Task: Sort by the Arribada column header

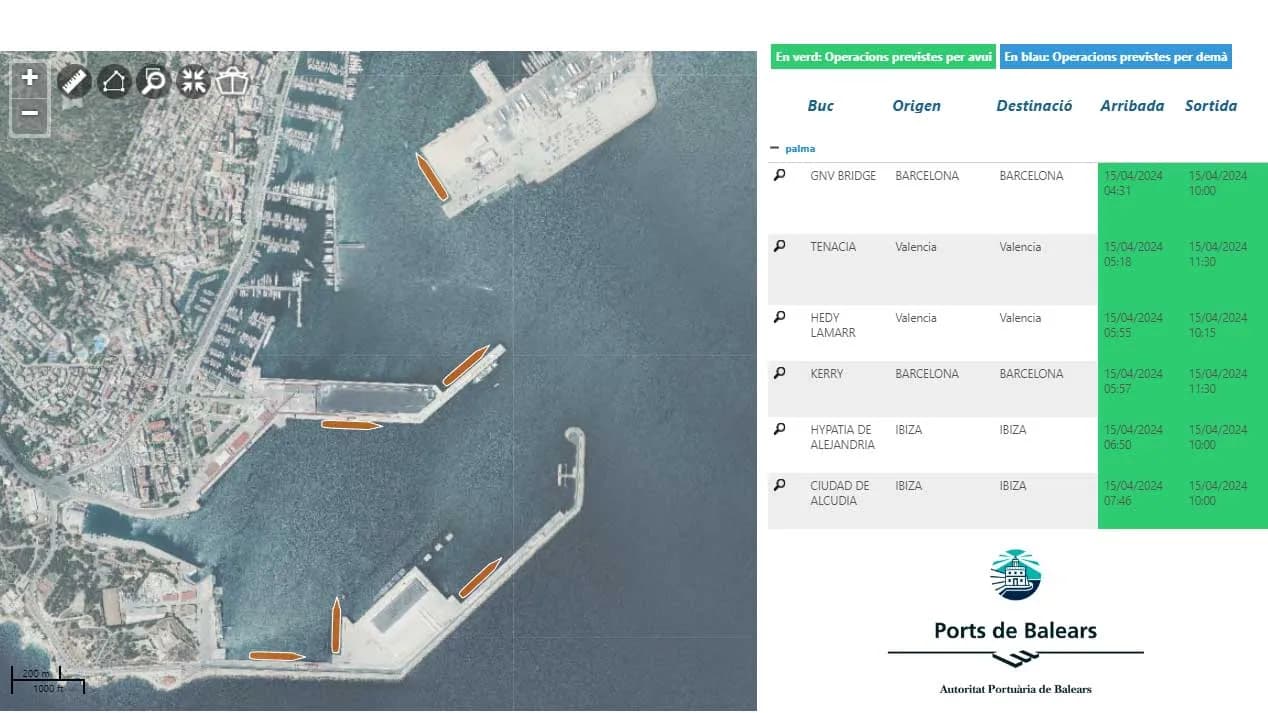Action: pyautogui.click(x=1132, y=106)
